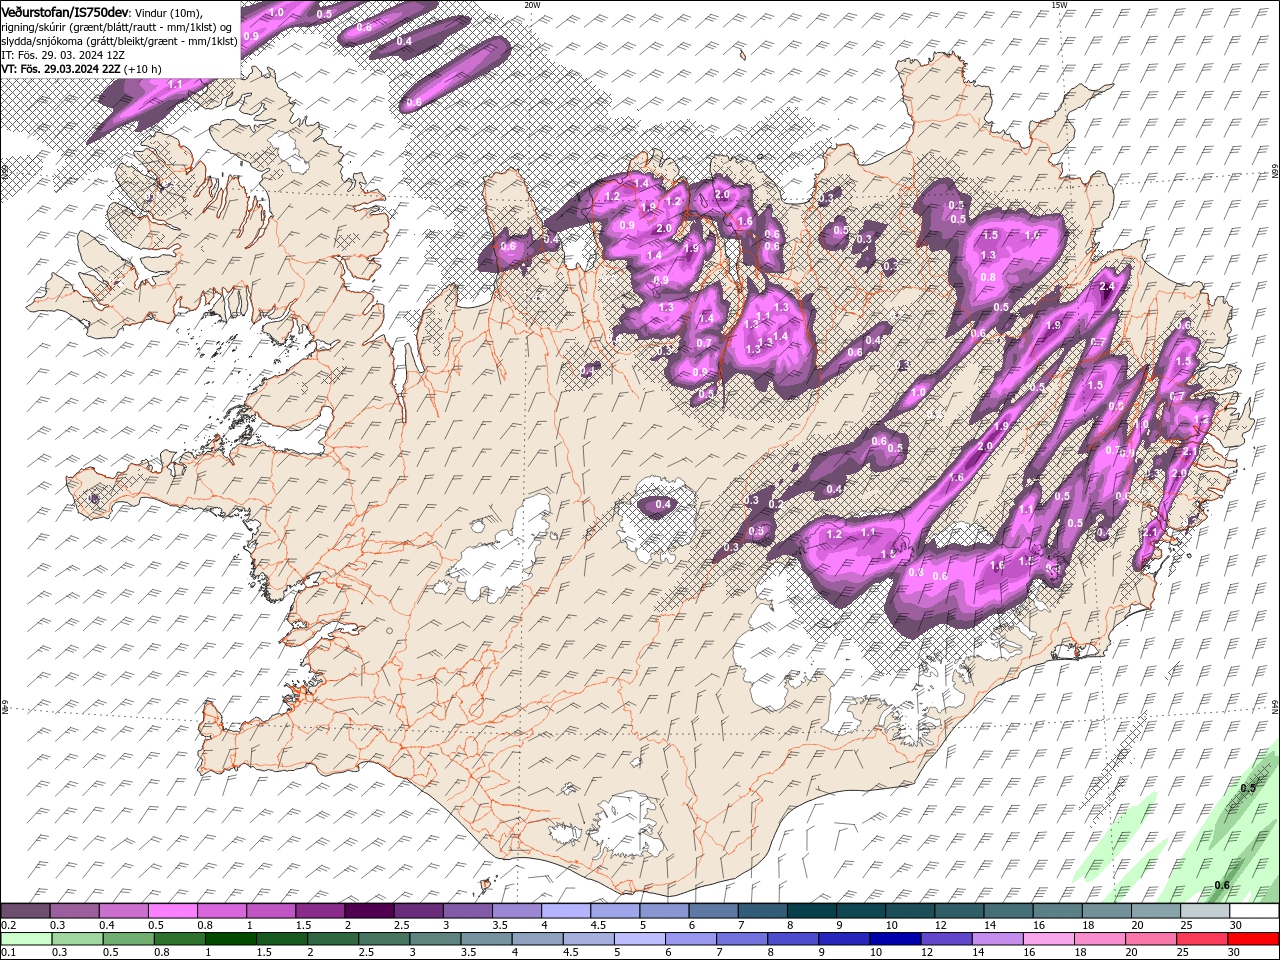Select the top-scale swatch above the 12 label
This screenshot has width=1280, height=960.
[x=958, y=911]
